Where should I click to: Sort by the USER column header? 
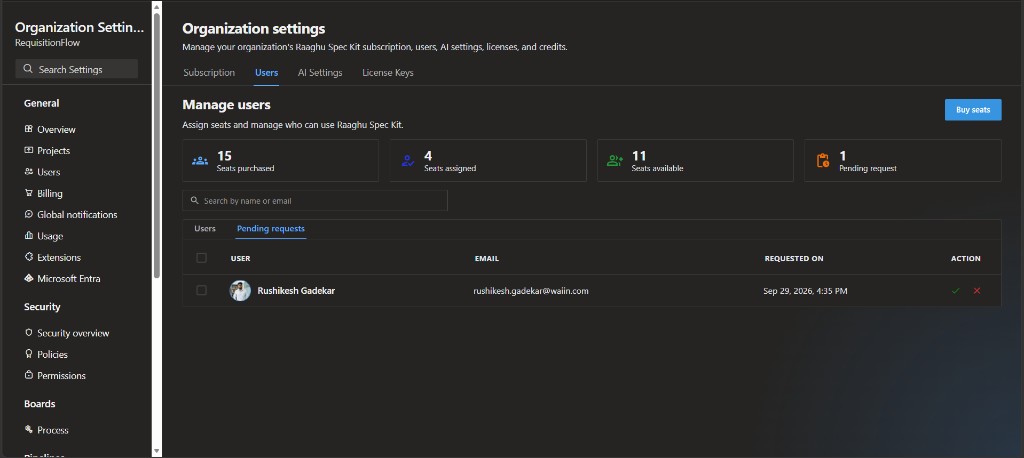[240, 258]
